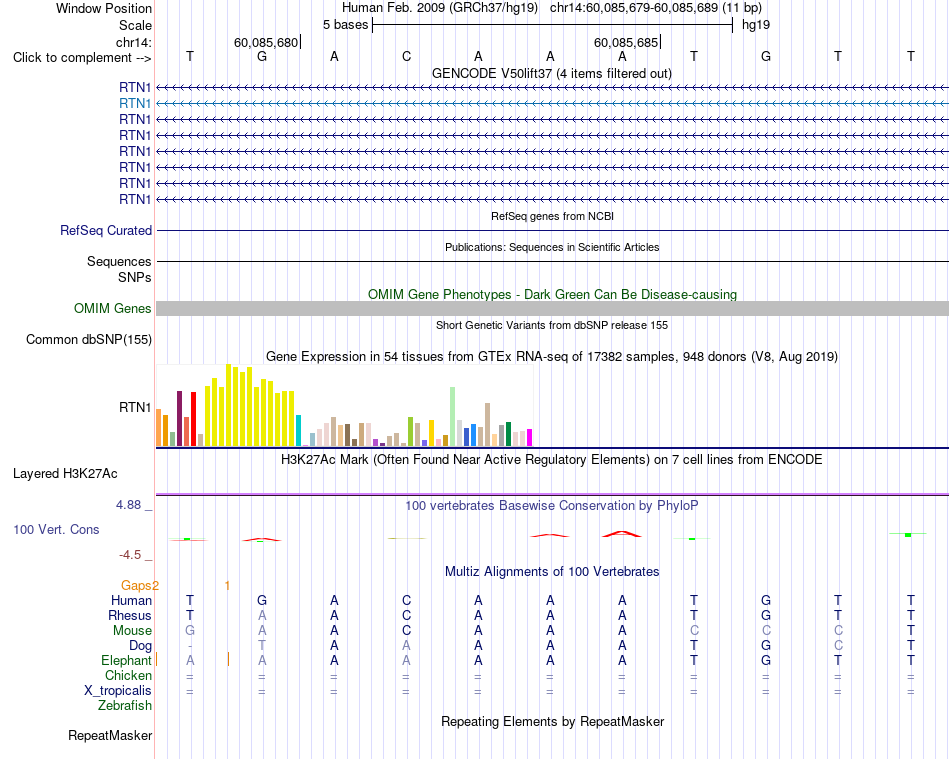Click 'Short Genetic Variants from dbSNP' title
Image resolution: width=950 pixels, height=759 pixels.
552,325
